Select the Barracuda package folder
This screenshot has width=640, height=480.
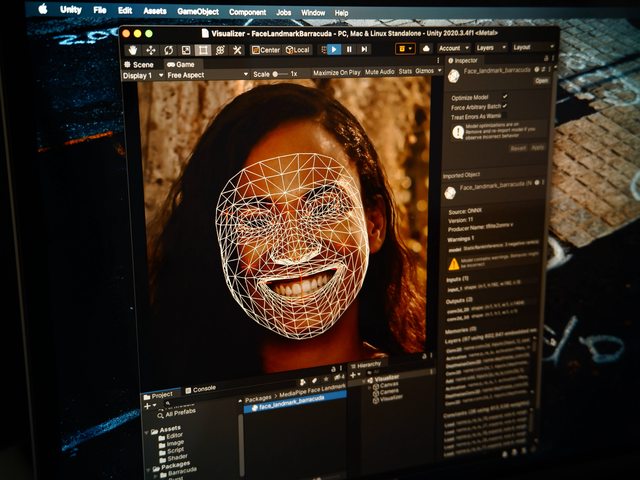click(179, 472)
